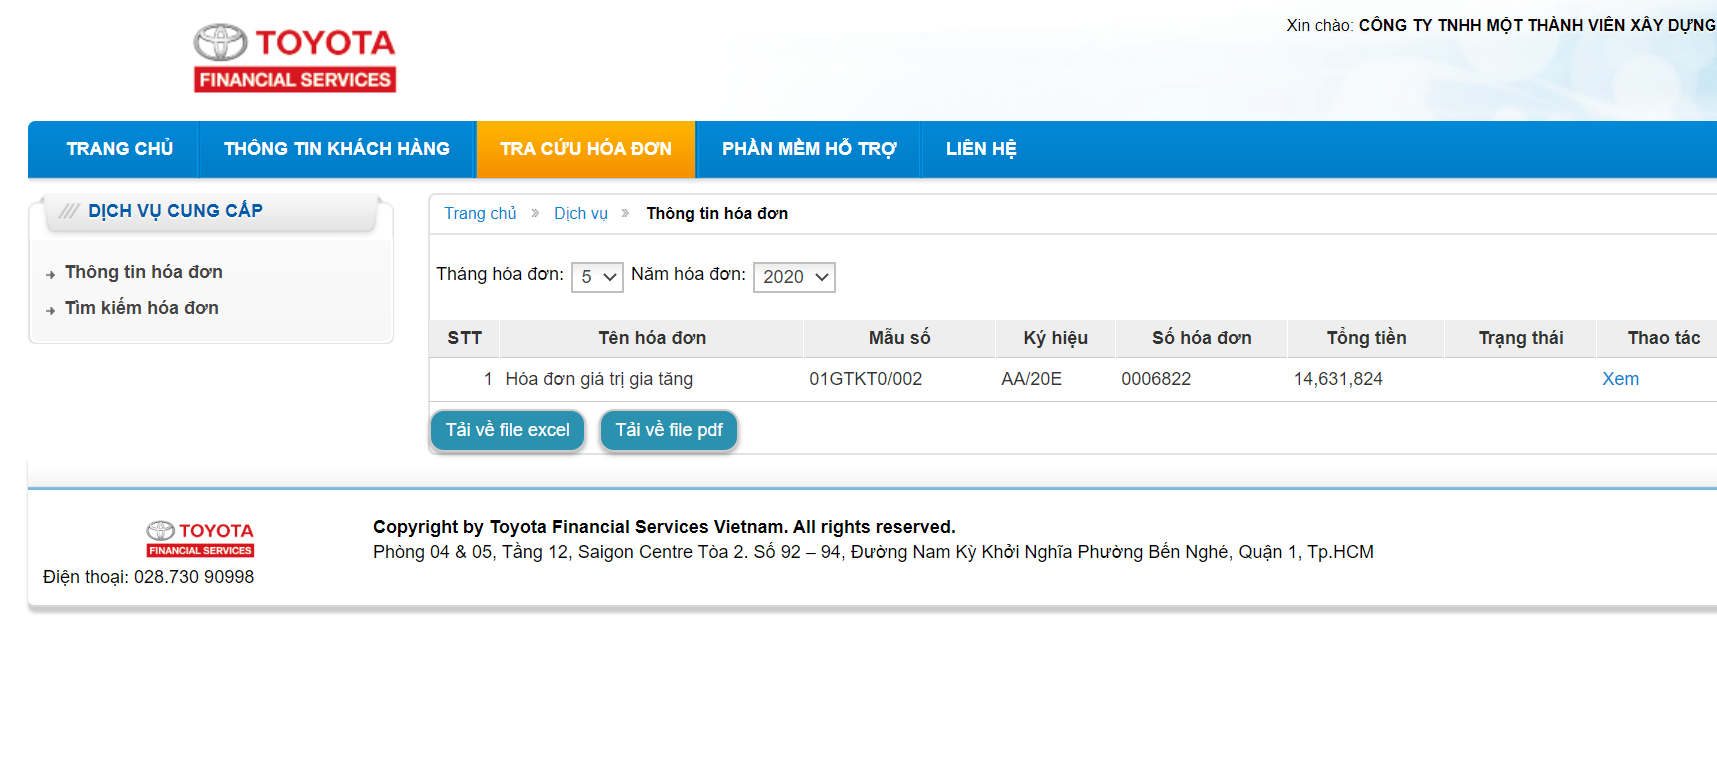The width and height of the screenshot is (1717, 778).
Task: Click the Tổng tiền column header
Action: [1366, 338]
